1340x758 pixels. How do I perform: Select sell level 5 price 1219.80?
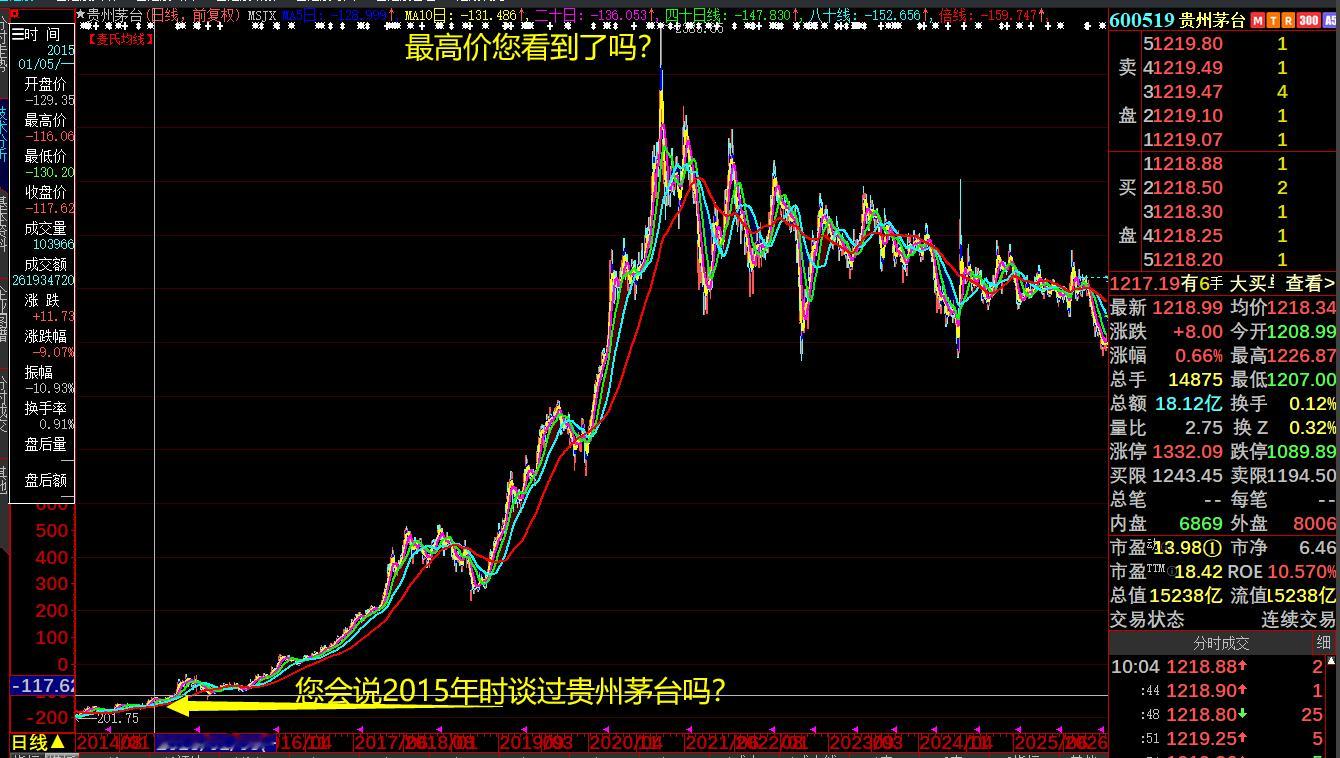coord(1188,44)
